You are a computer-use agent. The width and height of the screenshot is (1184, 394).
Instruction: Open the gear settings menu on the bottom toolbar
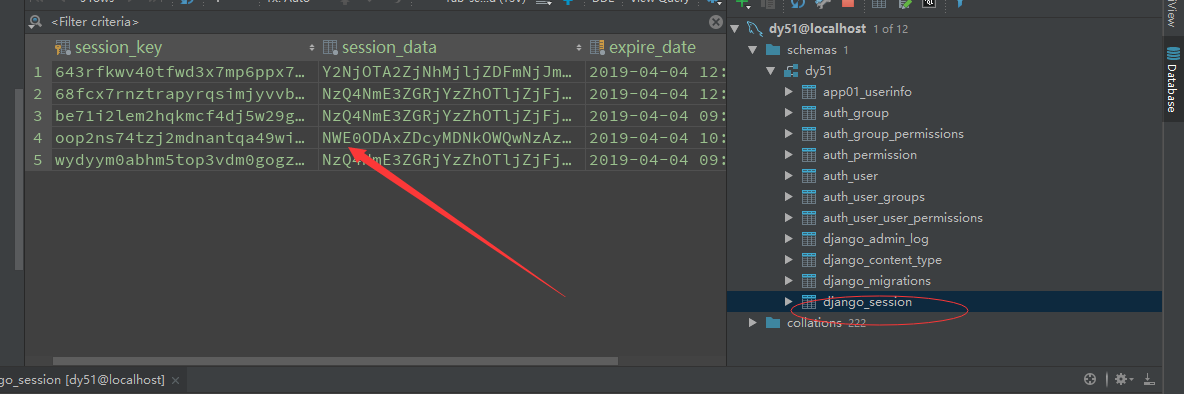[1124, 379]
